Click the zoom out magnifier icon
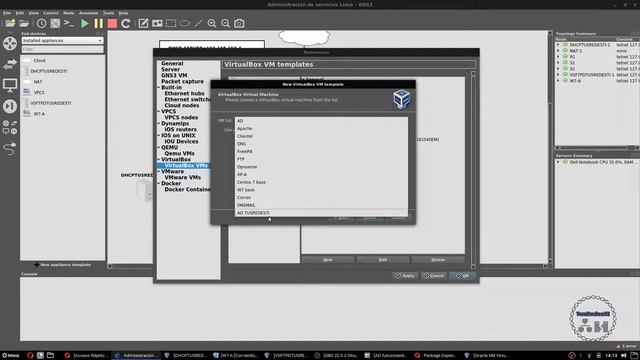640x360 pixels. point(225,23)
